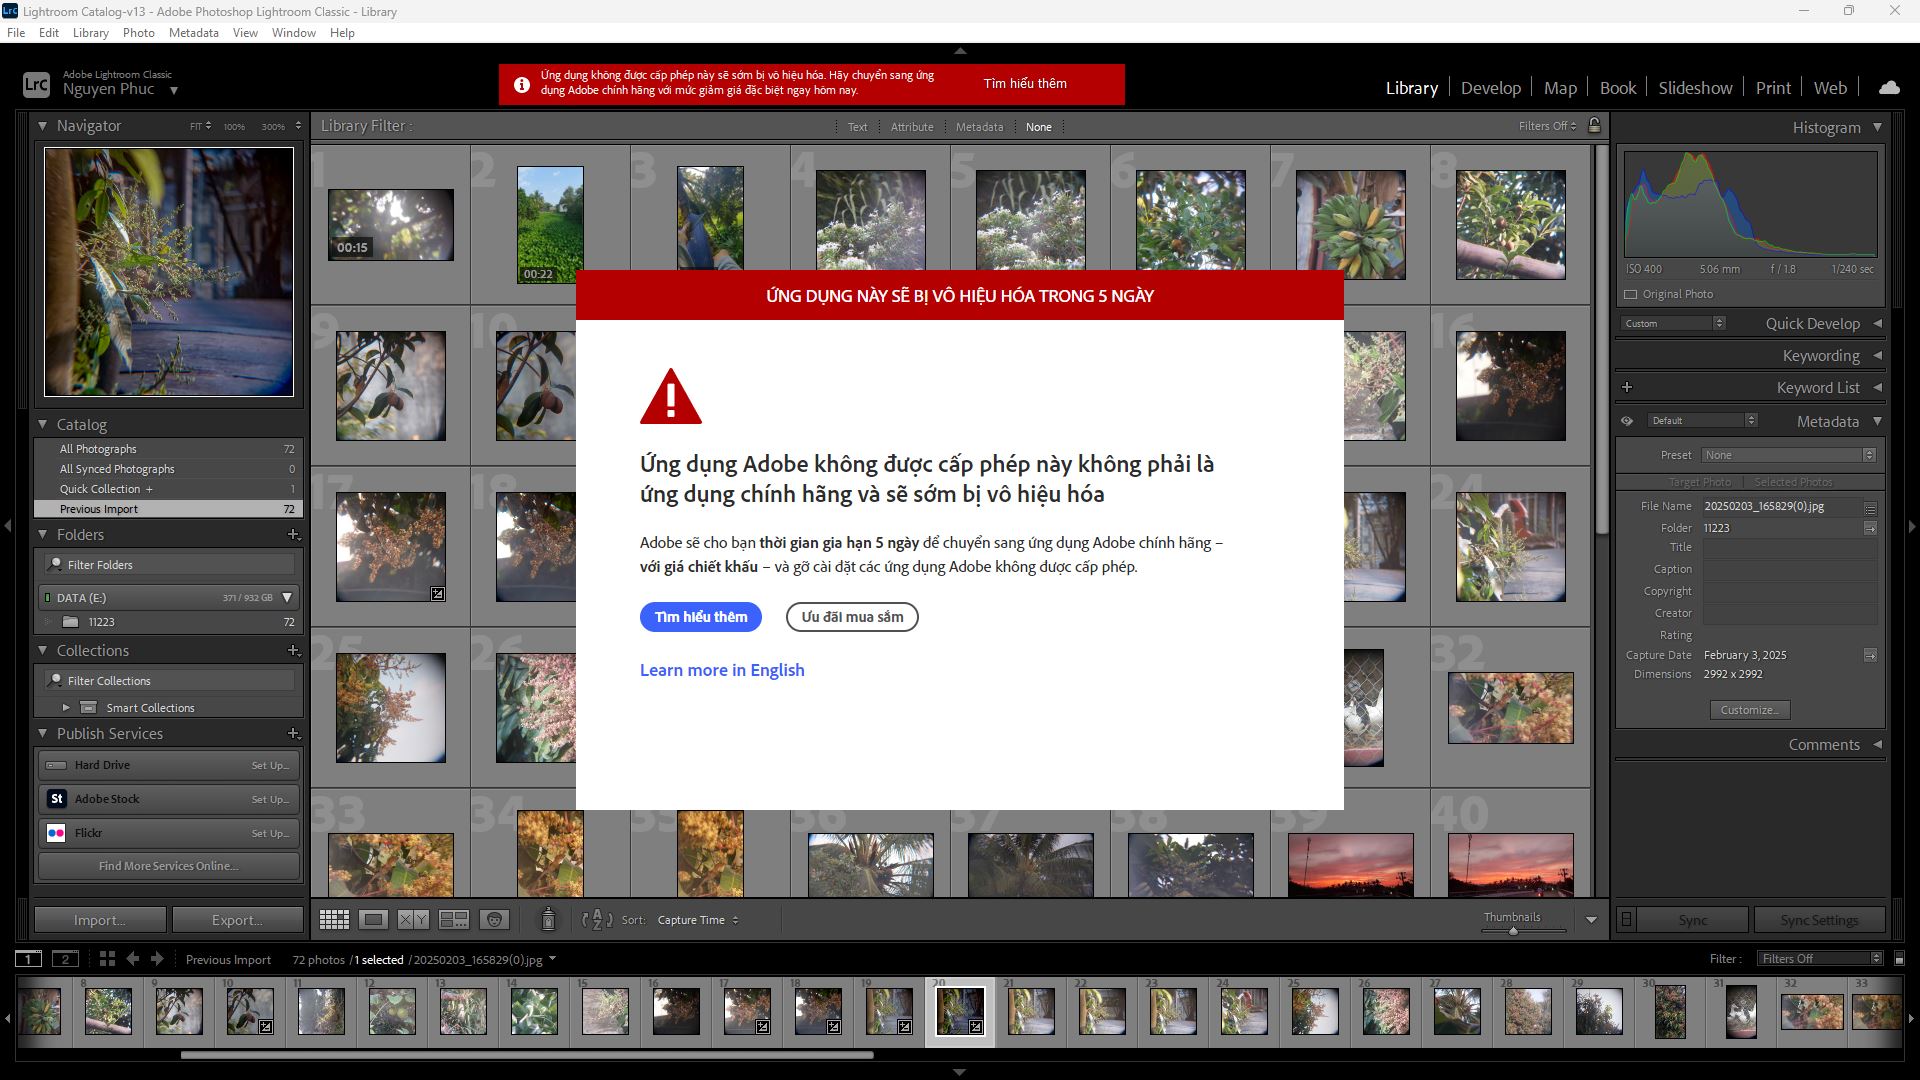
Task: Type in the Filter Folders field
Action: pyautogui.click(x=170, y=565)
